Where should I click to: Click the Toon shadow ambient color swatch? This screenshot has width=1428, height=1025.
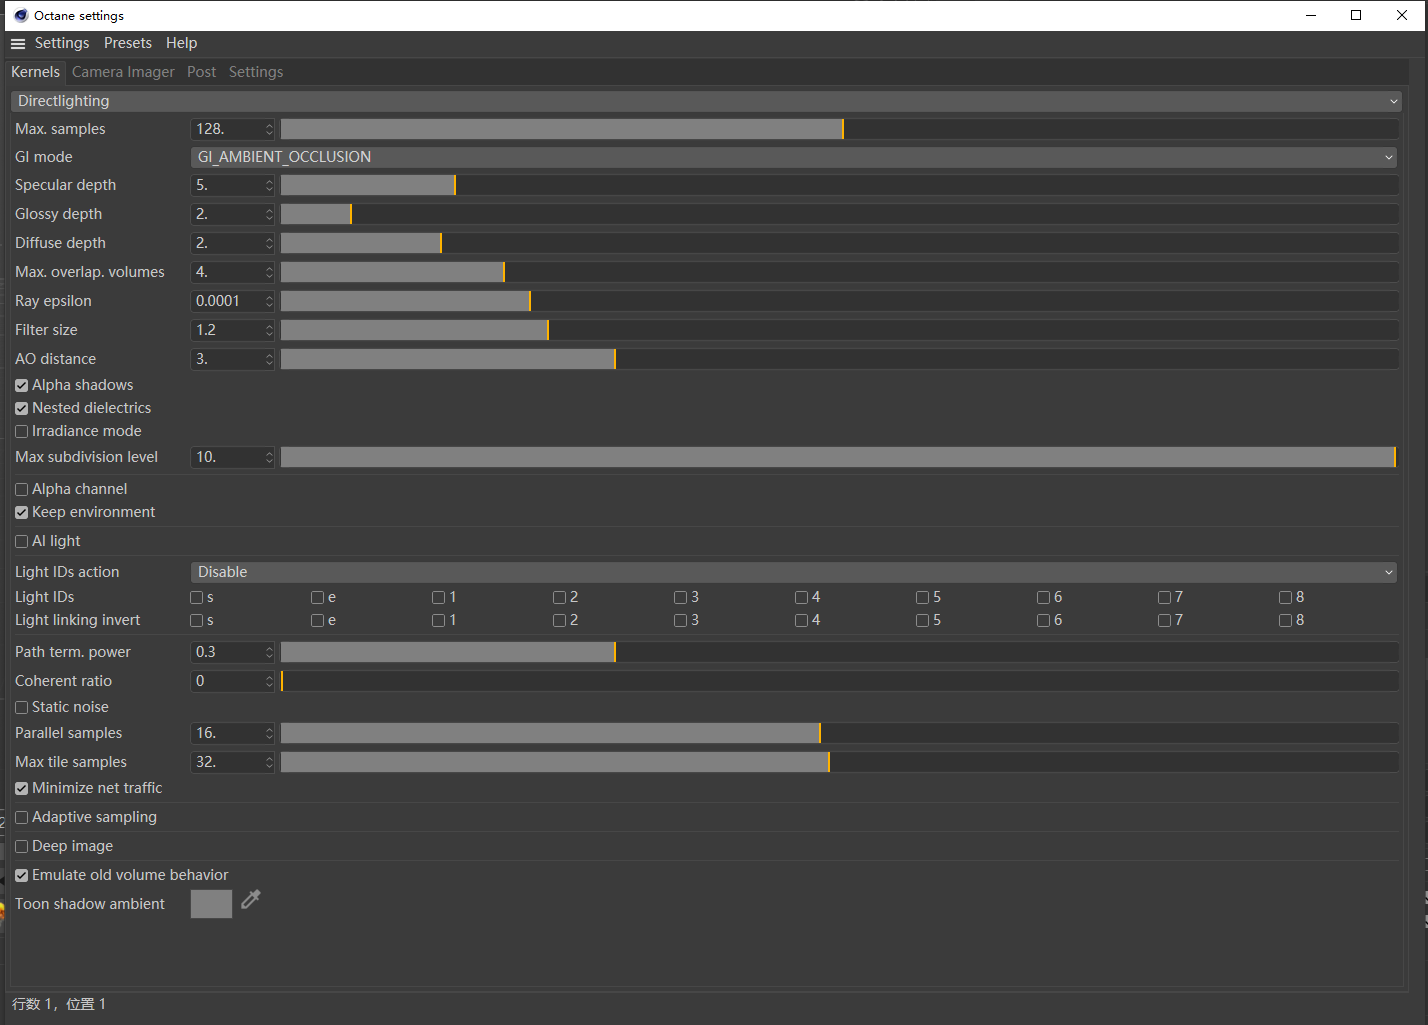click(x=211, y=904)
